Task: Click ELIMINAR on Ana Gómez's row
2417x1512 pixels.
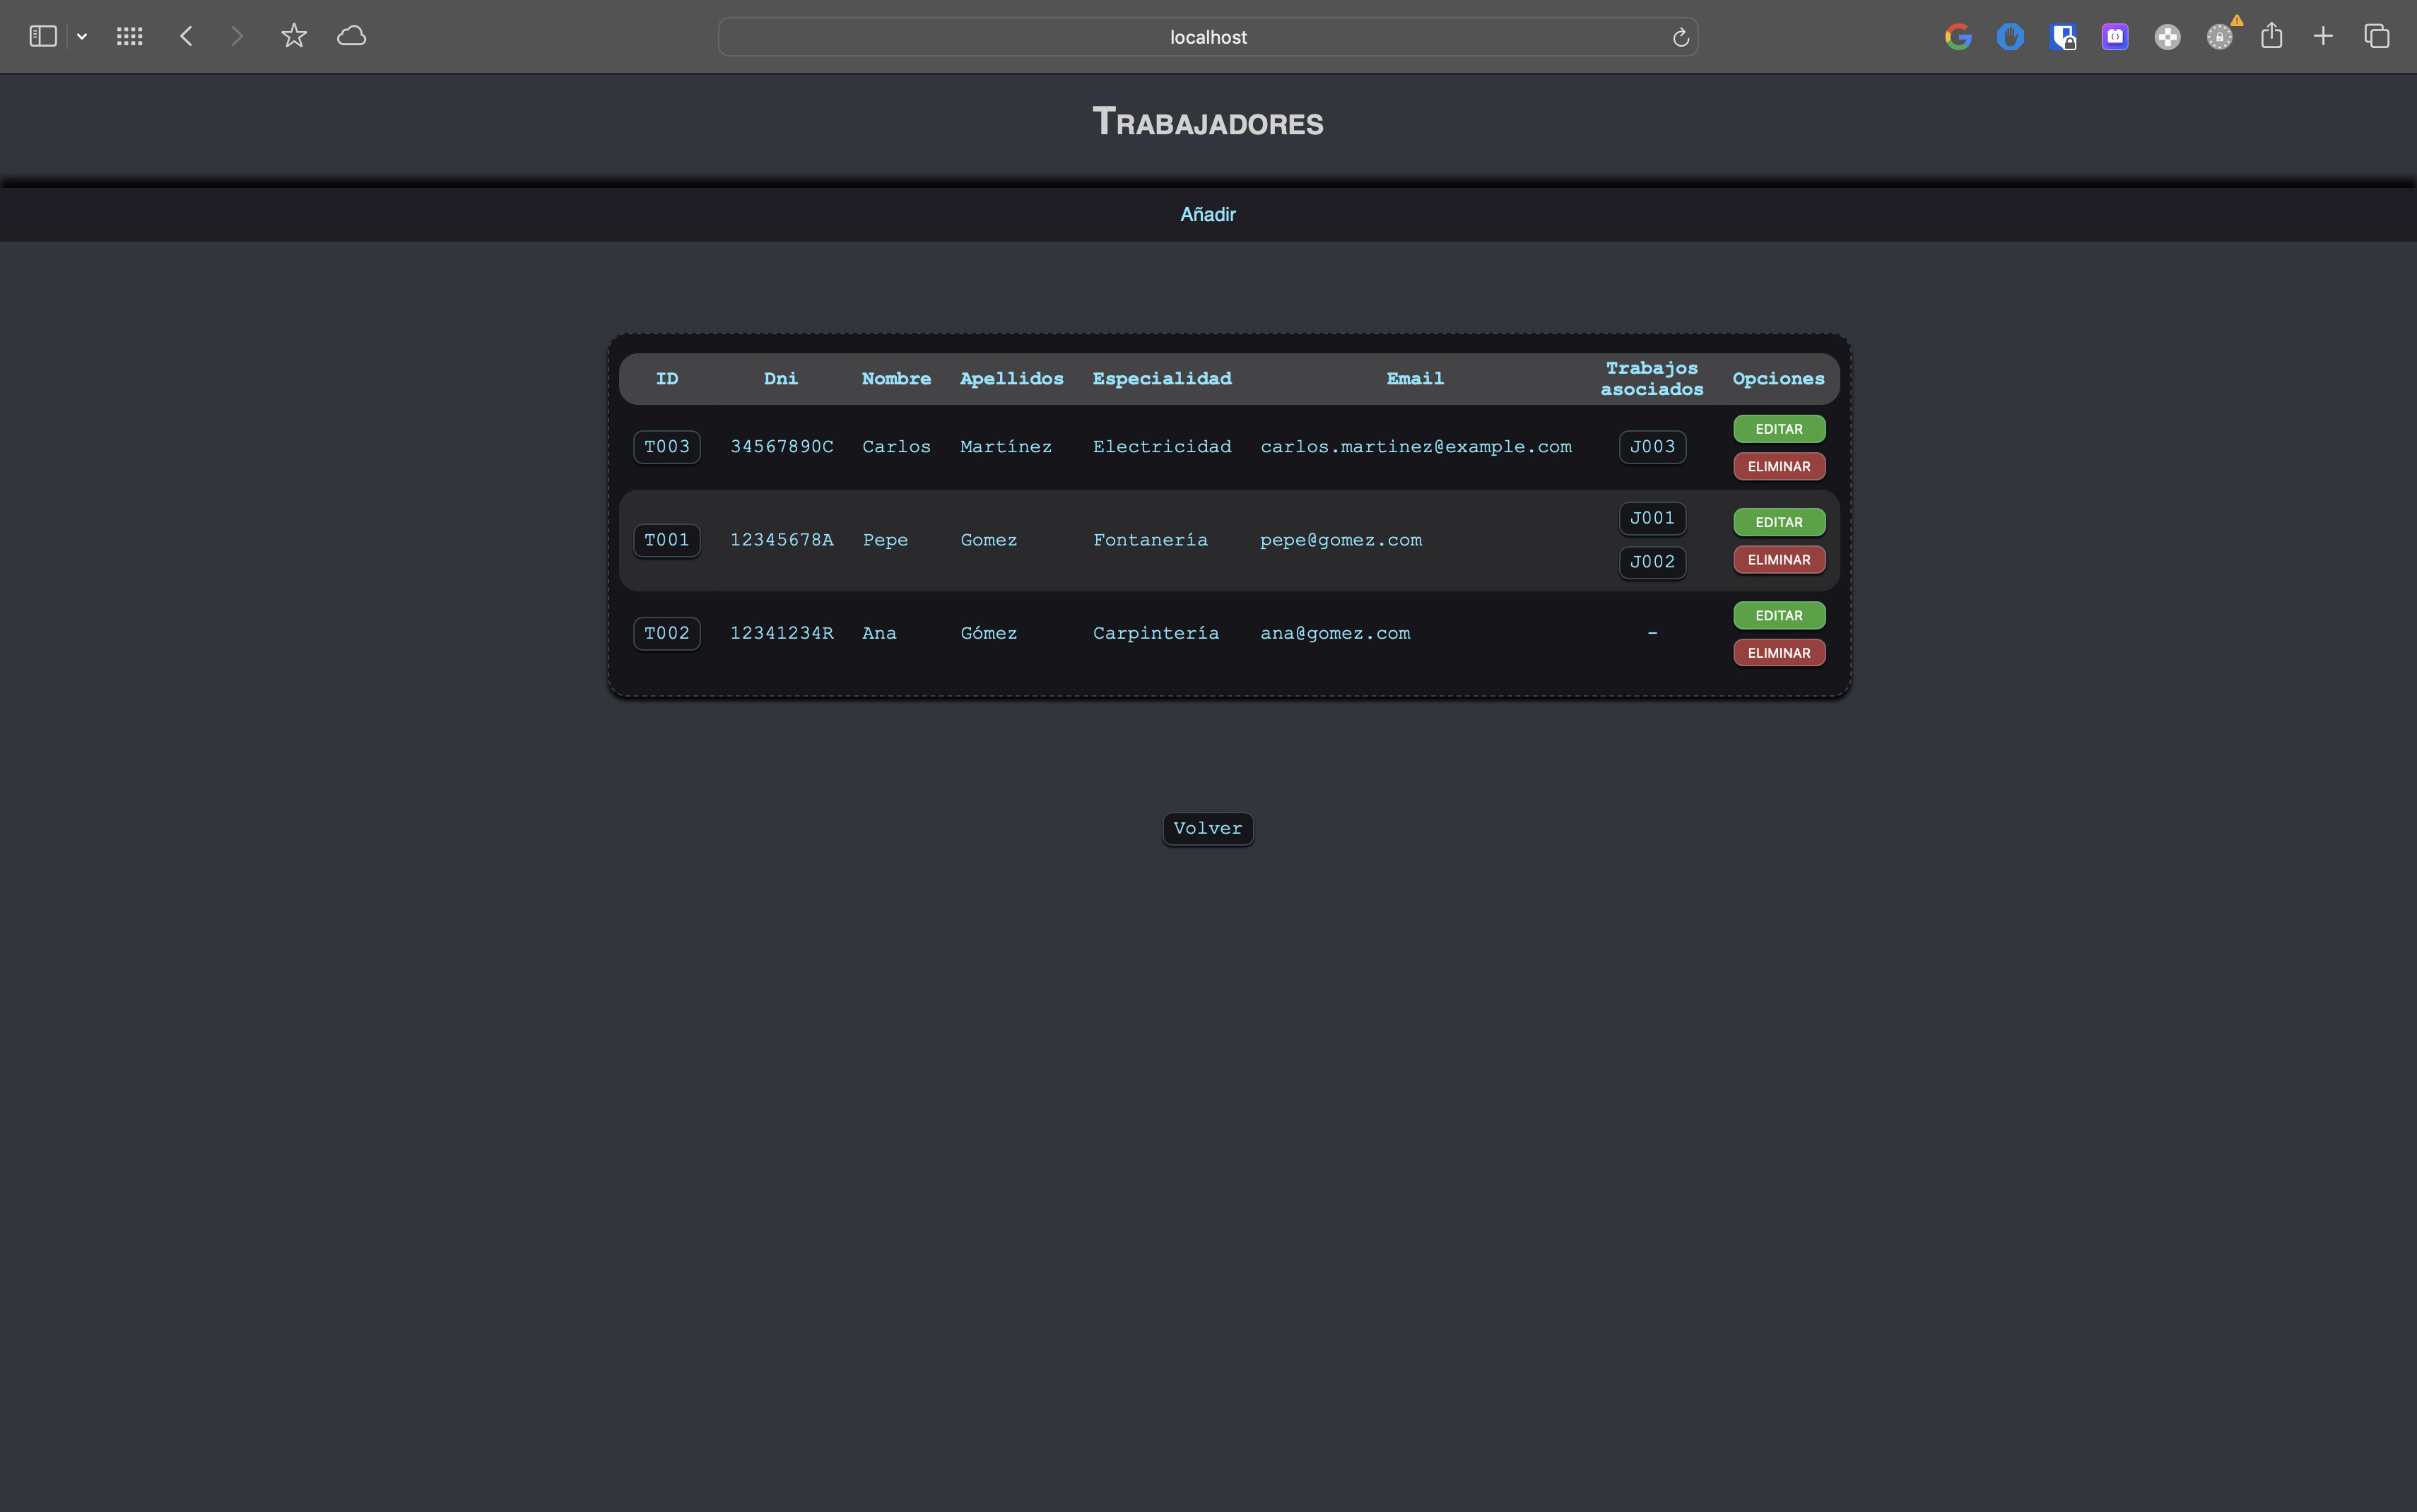Action: pos(1778,652)
